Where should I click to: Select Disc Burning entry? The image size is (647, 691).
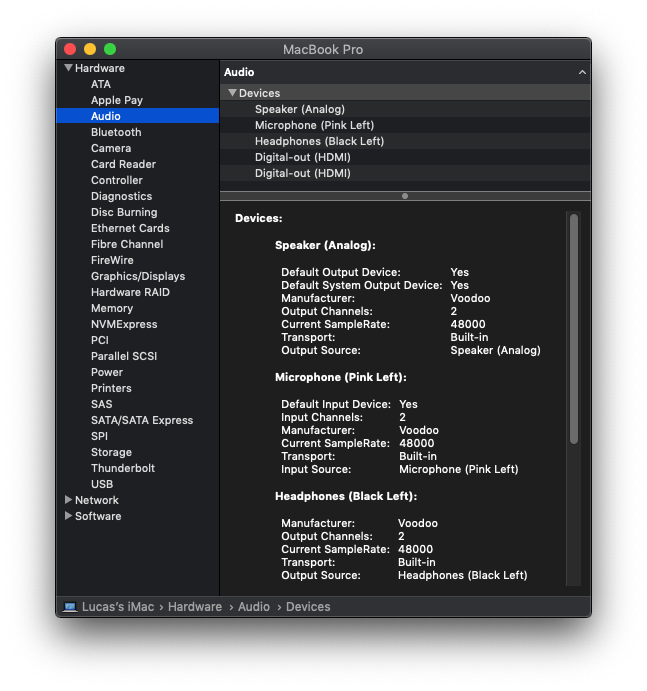124,212
